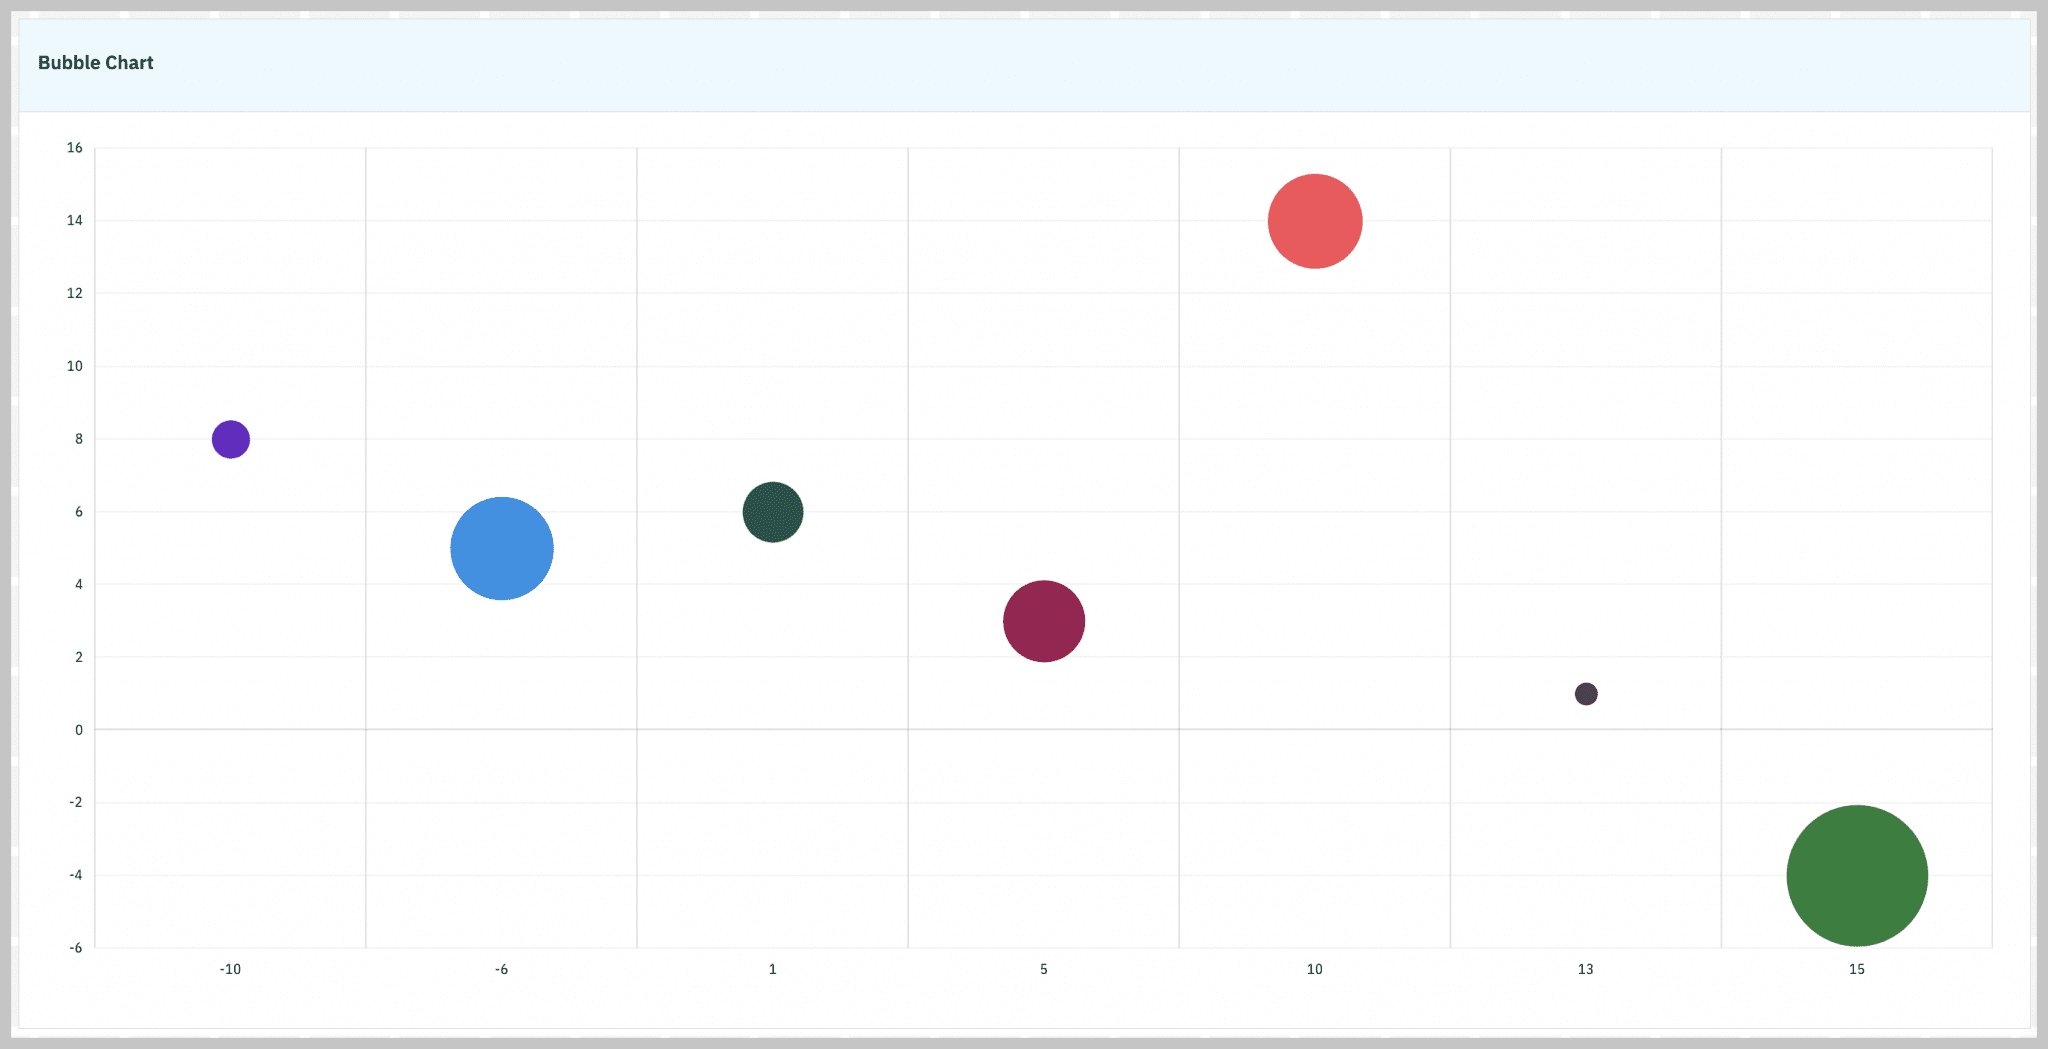Click the x-axis label 5
The image size is (2048, 1049).
click(x=1043, y=969)
